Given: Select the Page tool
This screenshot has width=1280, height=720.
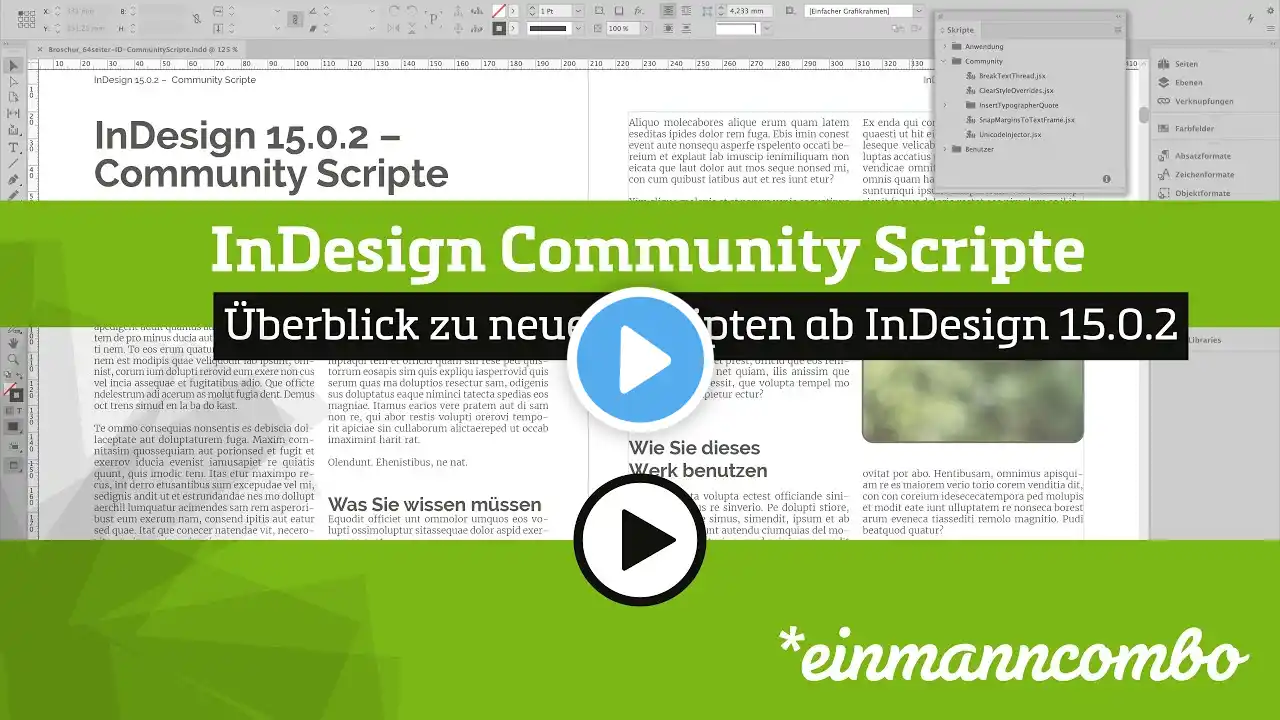Looking at the screenshot, I should tap(14, 98).
